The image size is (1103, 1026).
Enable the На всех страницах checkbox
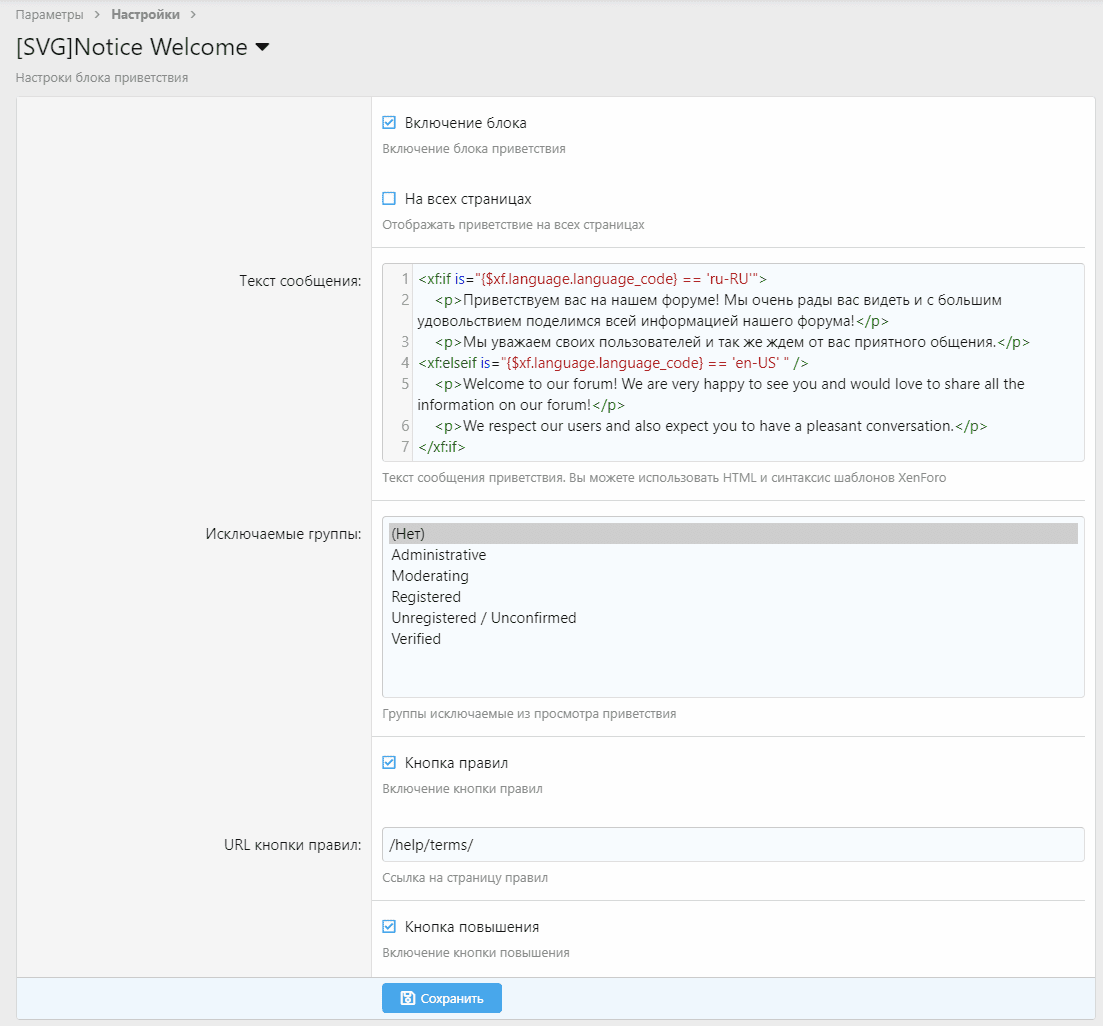pos(390,199)
